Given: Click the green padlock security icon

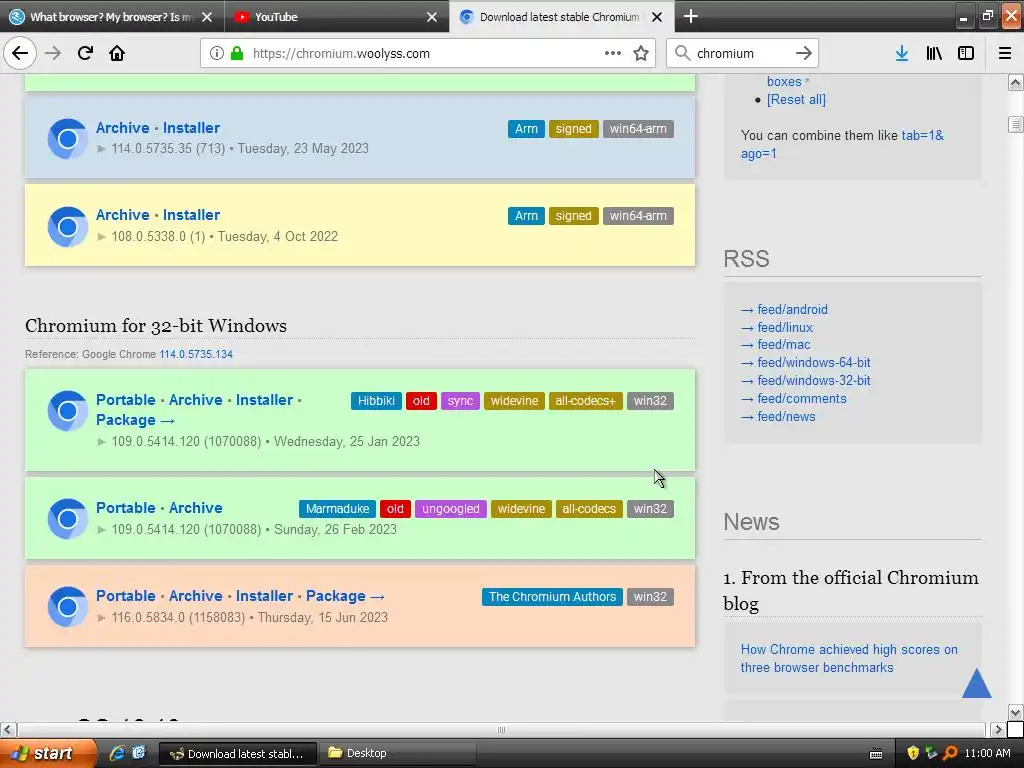Looking at the screenshot, I should (237, 53).
